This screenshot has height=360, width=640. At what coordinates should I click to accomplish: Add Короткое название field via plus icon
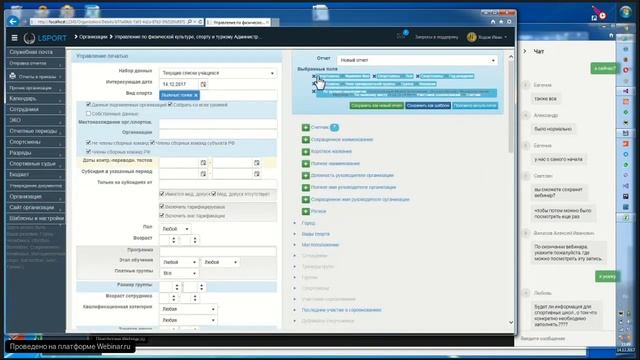tap(306, 151)
